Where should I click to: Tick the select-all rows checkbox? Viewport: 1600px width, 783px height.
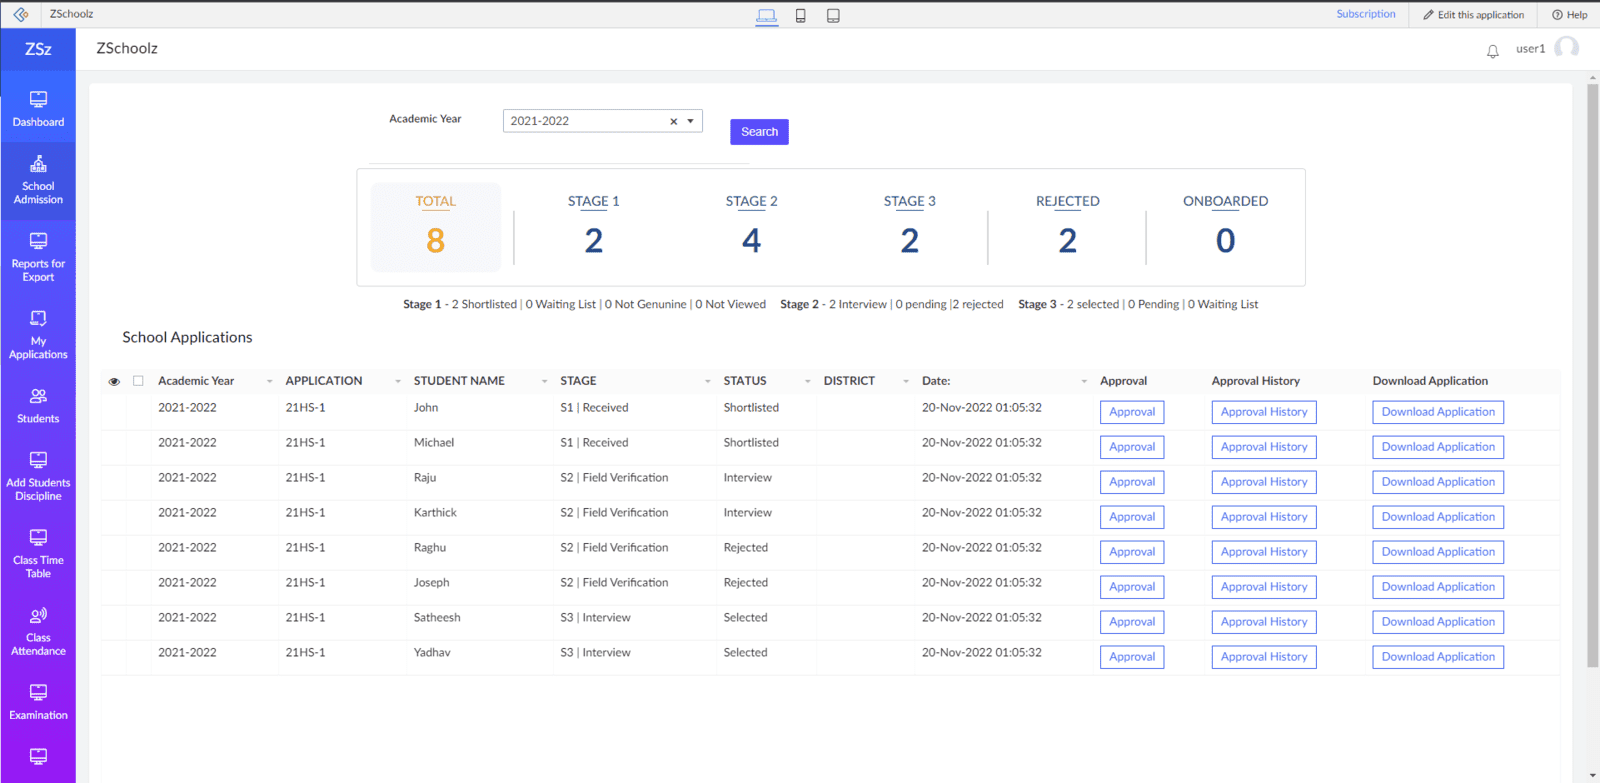[x=138, y=381]
